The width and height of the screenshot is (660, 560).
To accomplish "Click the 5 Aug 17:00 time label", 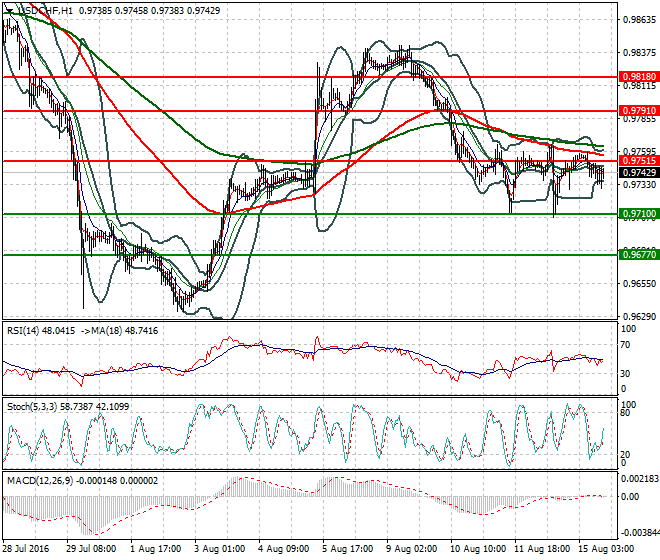I will pos(349,549).
